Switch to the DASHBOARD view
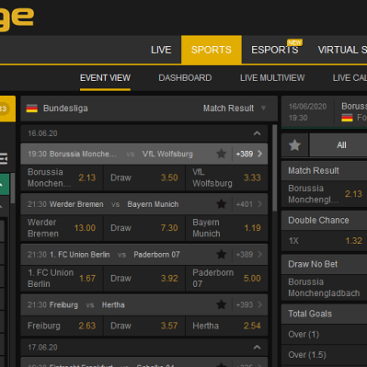 point(185,78)
